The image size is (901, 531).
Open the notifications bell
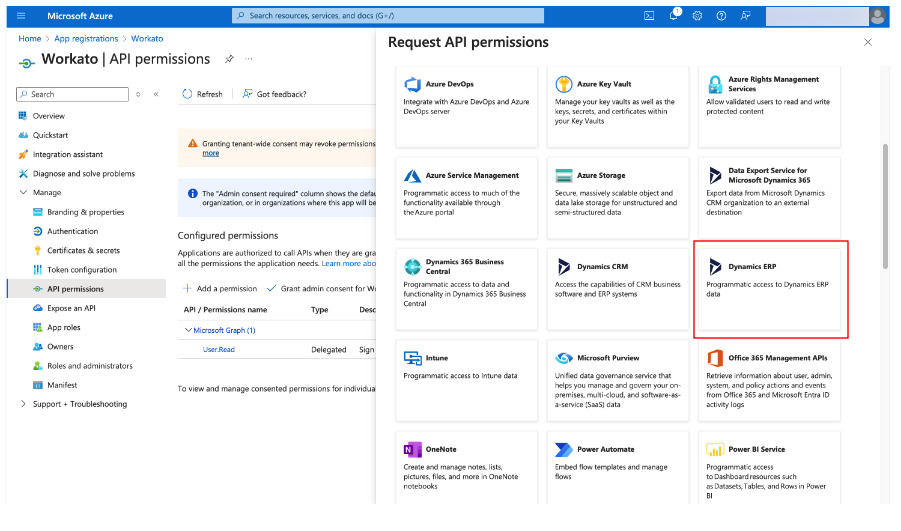(673, 16)
